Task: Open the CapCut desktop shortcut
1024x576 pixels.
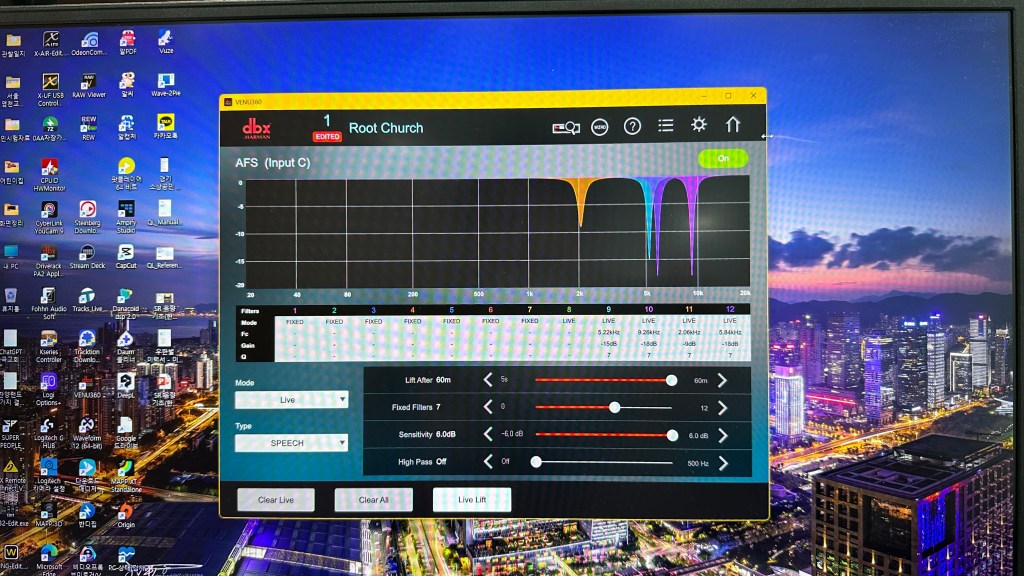Action: point(126,255)
